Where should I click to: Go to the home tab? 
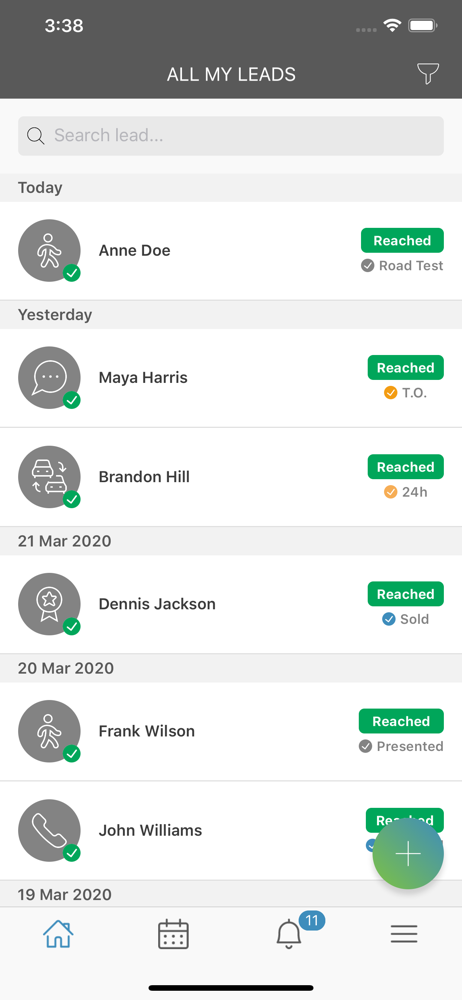tap(58, 934)
